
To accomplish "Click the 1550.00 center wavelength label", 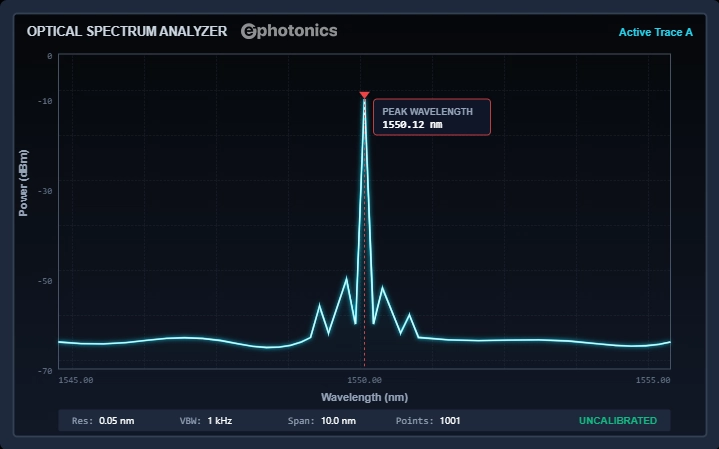I will [364, 380].
